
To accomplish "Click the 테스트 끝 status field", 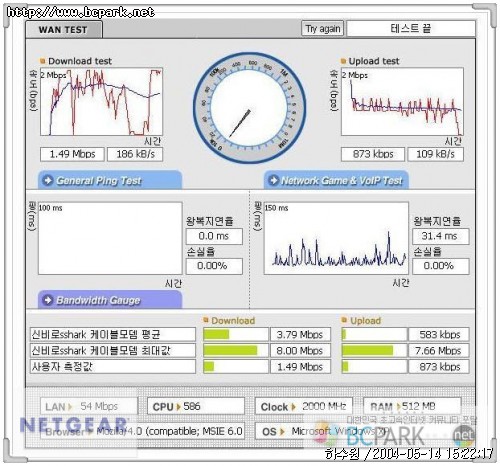I will (411, 28).
